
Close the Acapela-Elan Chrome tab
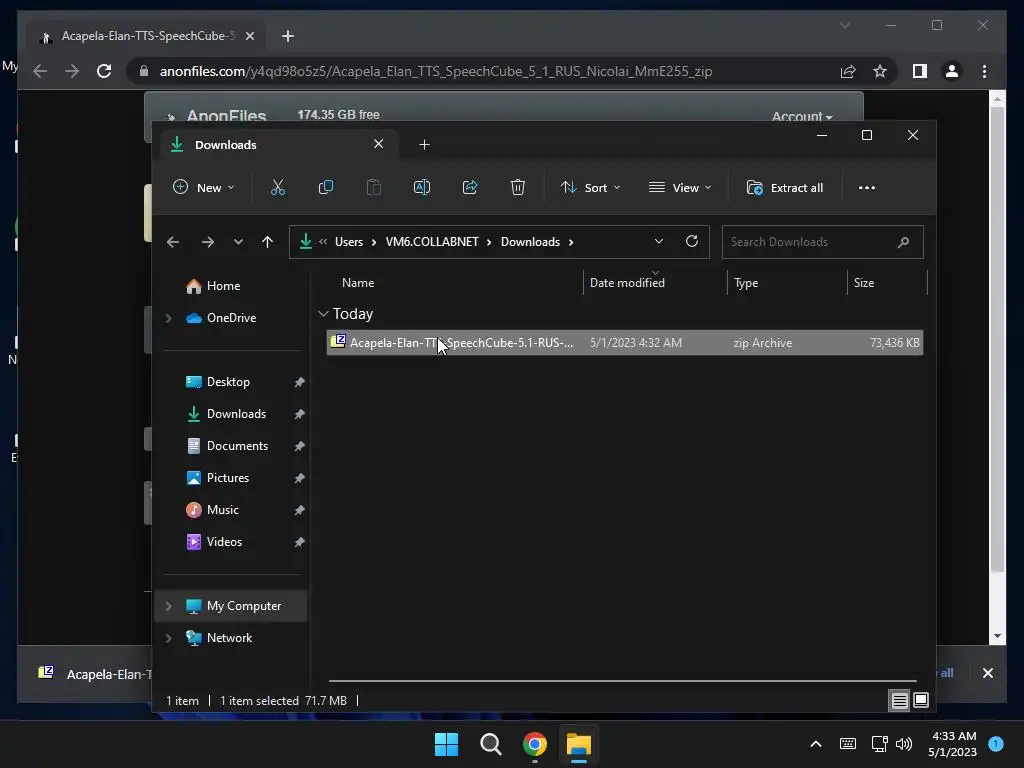tap(249, 37)
